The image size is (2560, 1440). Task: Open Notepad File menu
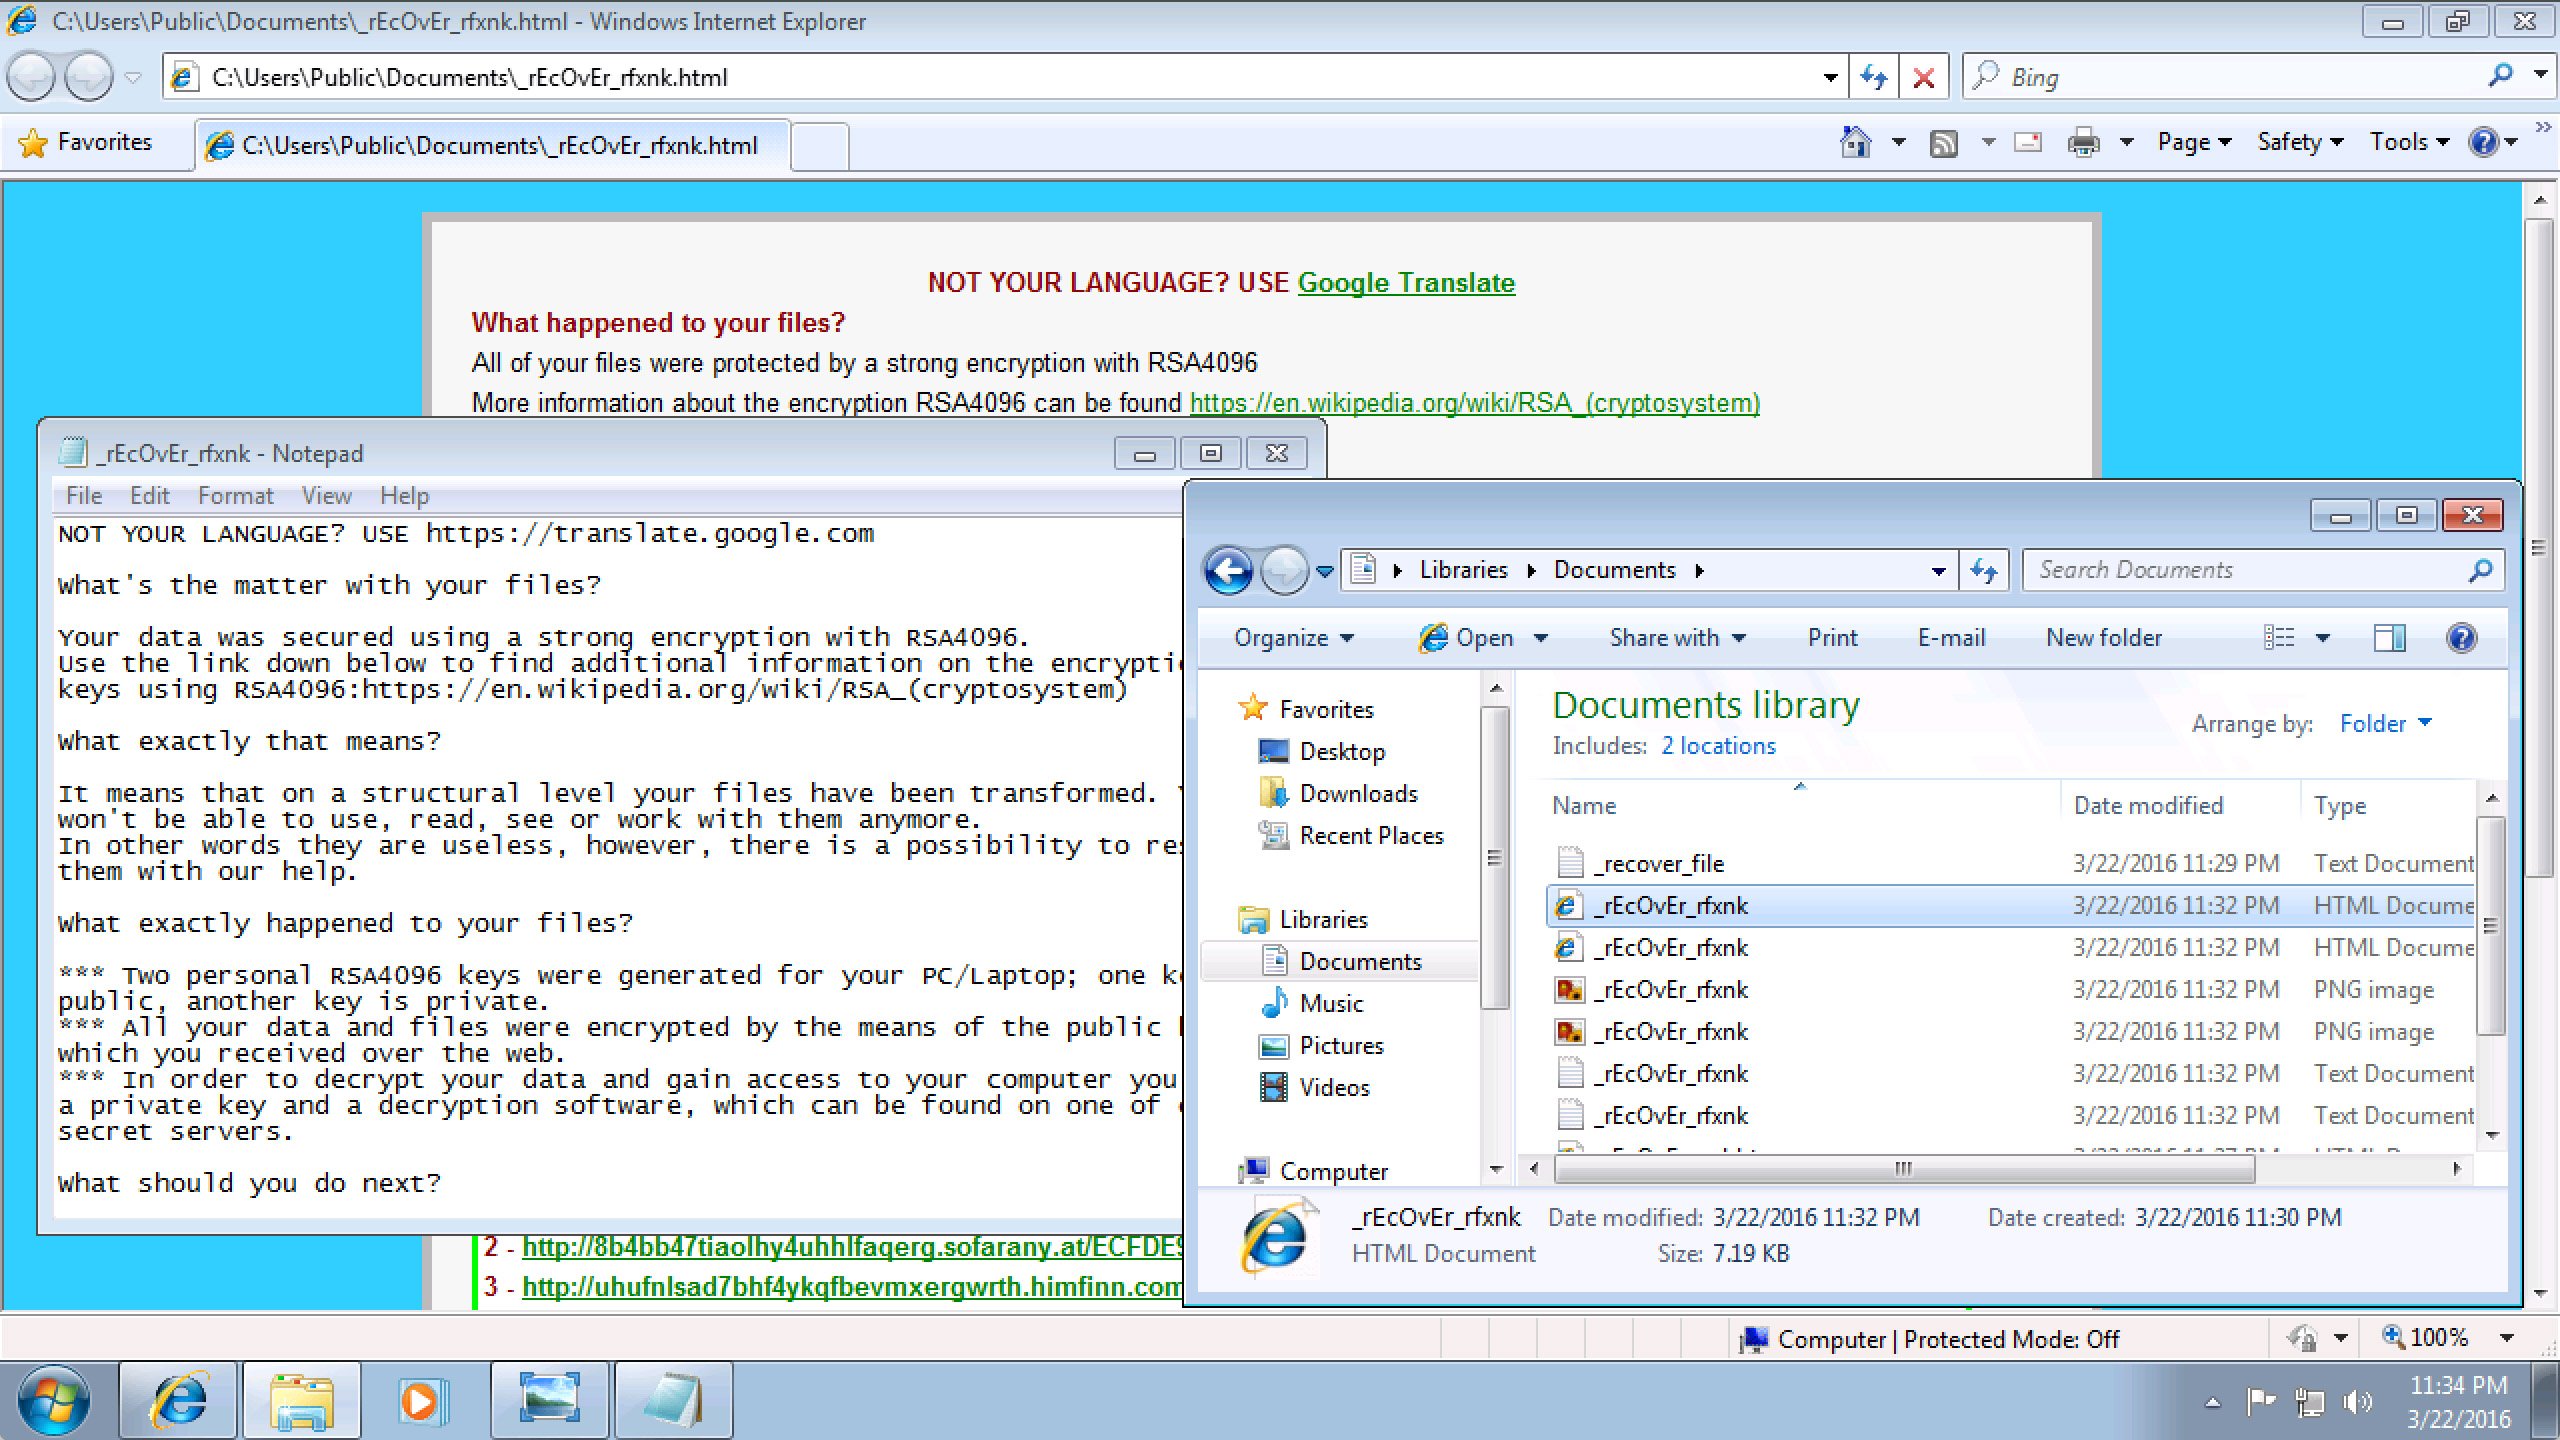84,496
